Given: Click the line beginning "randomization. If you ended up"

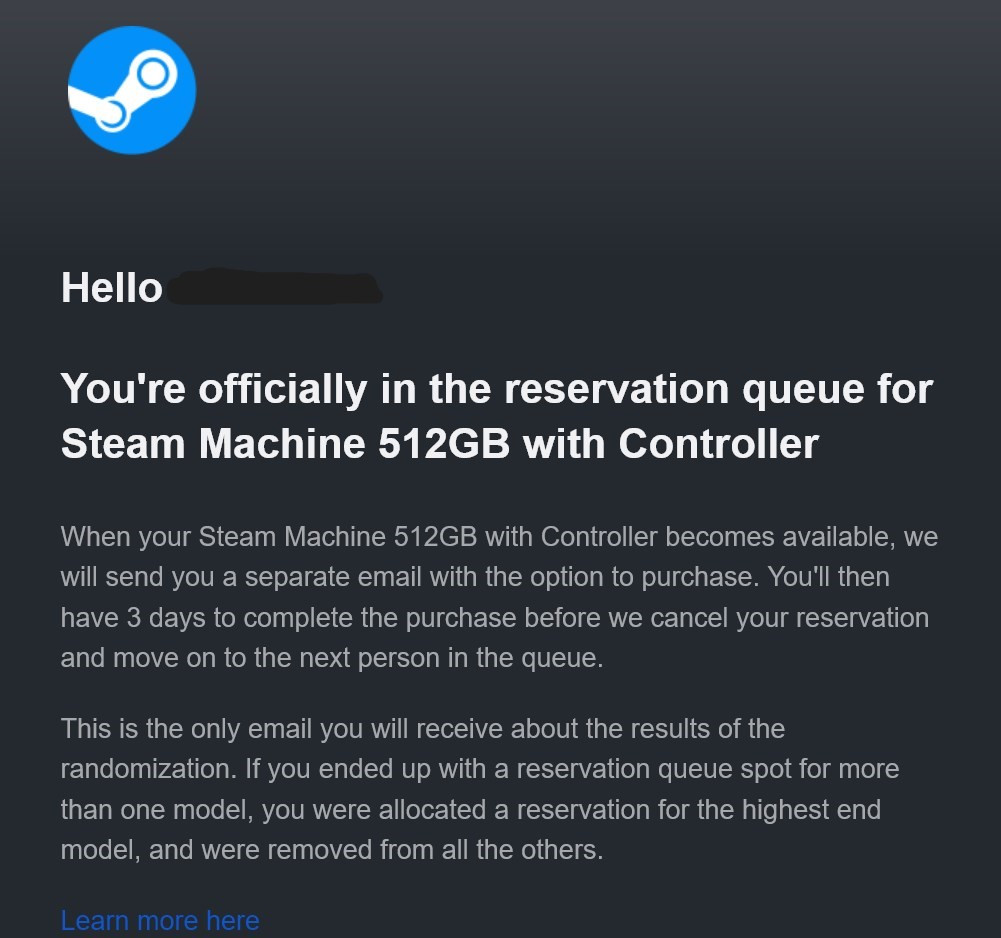Looking at the screenshot, I should point(480,769).
